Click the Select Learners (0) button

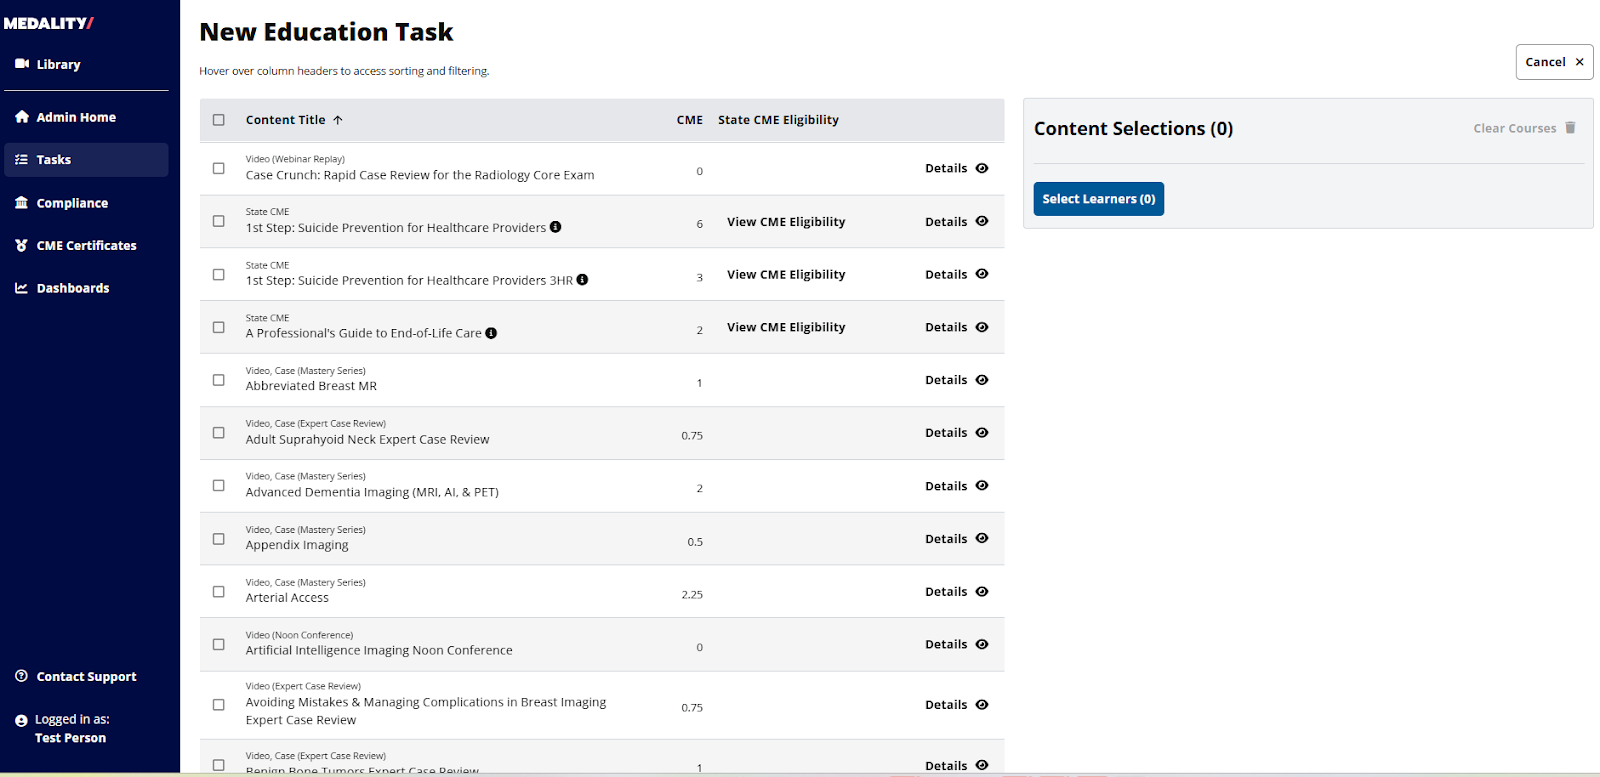click(1098, 199)
